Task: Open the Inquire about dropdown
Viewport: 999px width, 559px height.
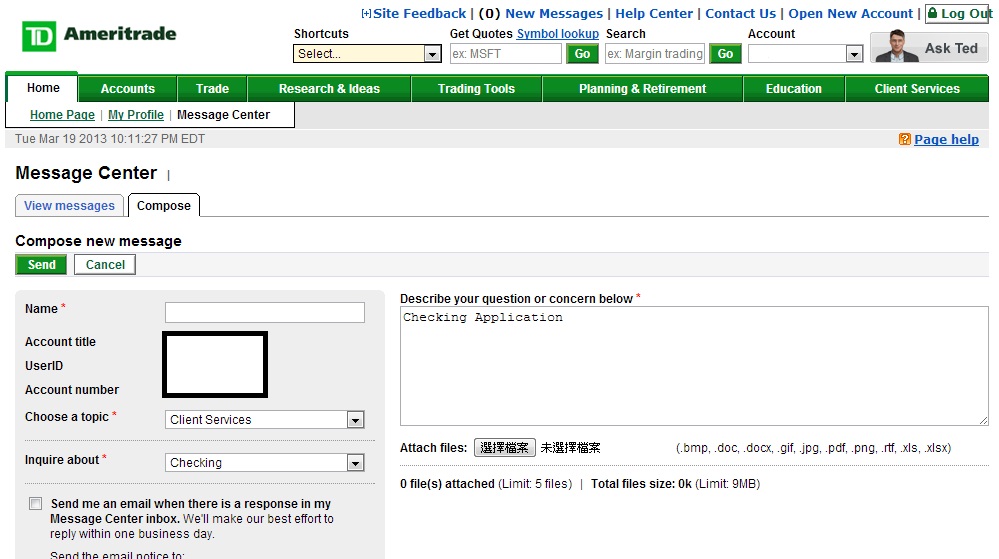Action: point(264,463)
